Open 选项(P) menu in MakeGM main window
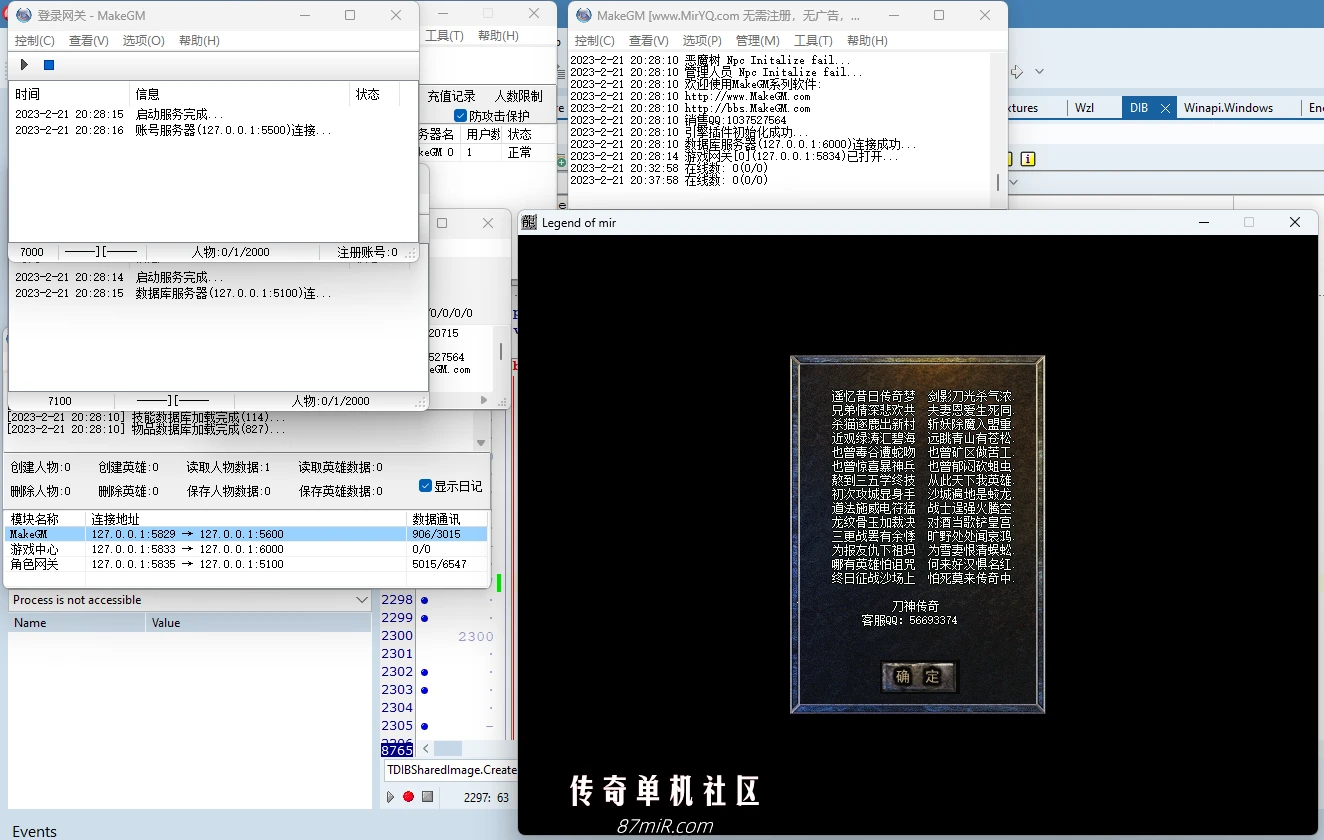Viewport: 1324px width, 840px height. 702,41
